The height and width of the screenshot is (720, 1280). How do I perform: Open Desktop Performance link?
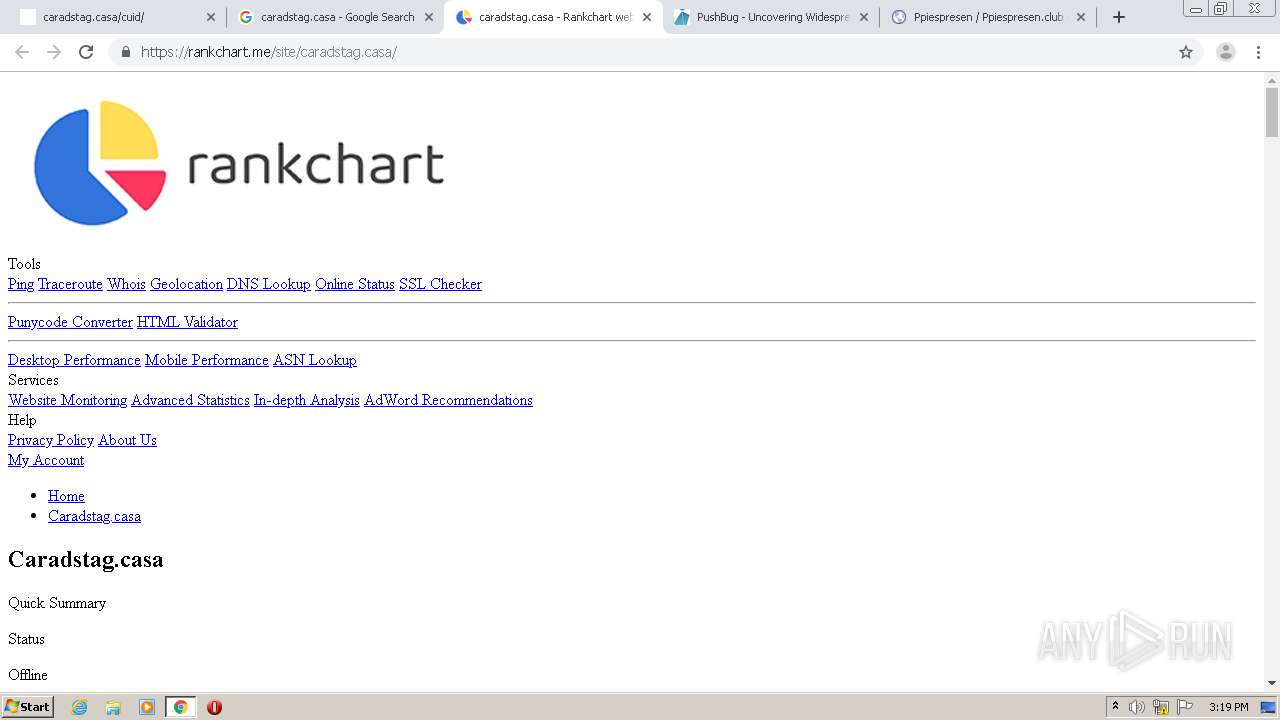(x=74, y=360)
